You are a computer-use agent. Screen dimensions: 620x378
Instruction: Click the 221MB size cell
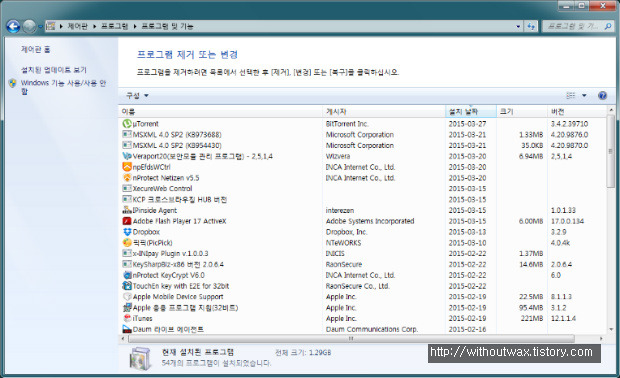532,318
